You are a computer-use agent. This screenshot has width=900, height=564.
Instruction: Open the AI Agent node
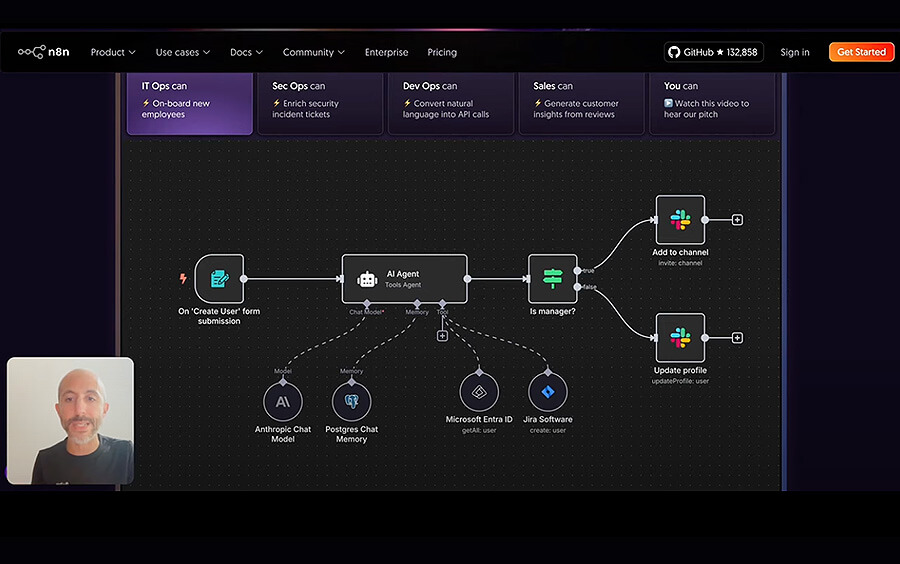coord(404,279)
